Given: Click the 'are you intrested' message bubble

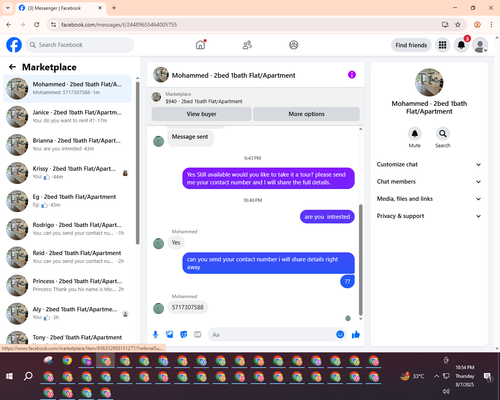Looking at the screenshot, I should [x=327, y=217].
